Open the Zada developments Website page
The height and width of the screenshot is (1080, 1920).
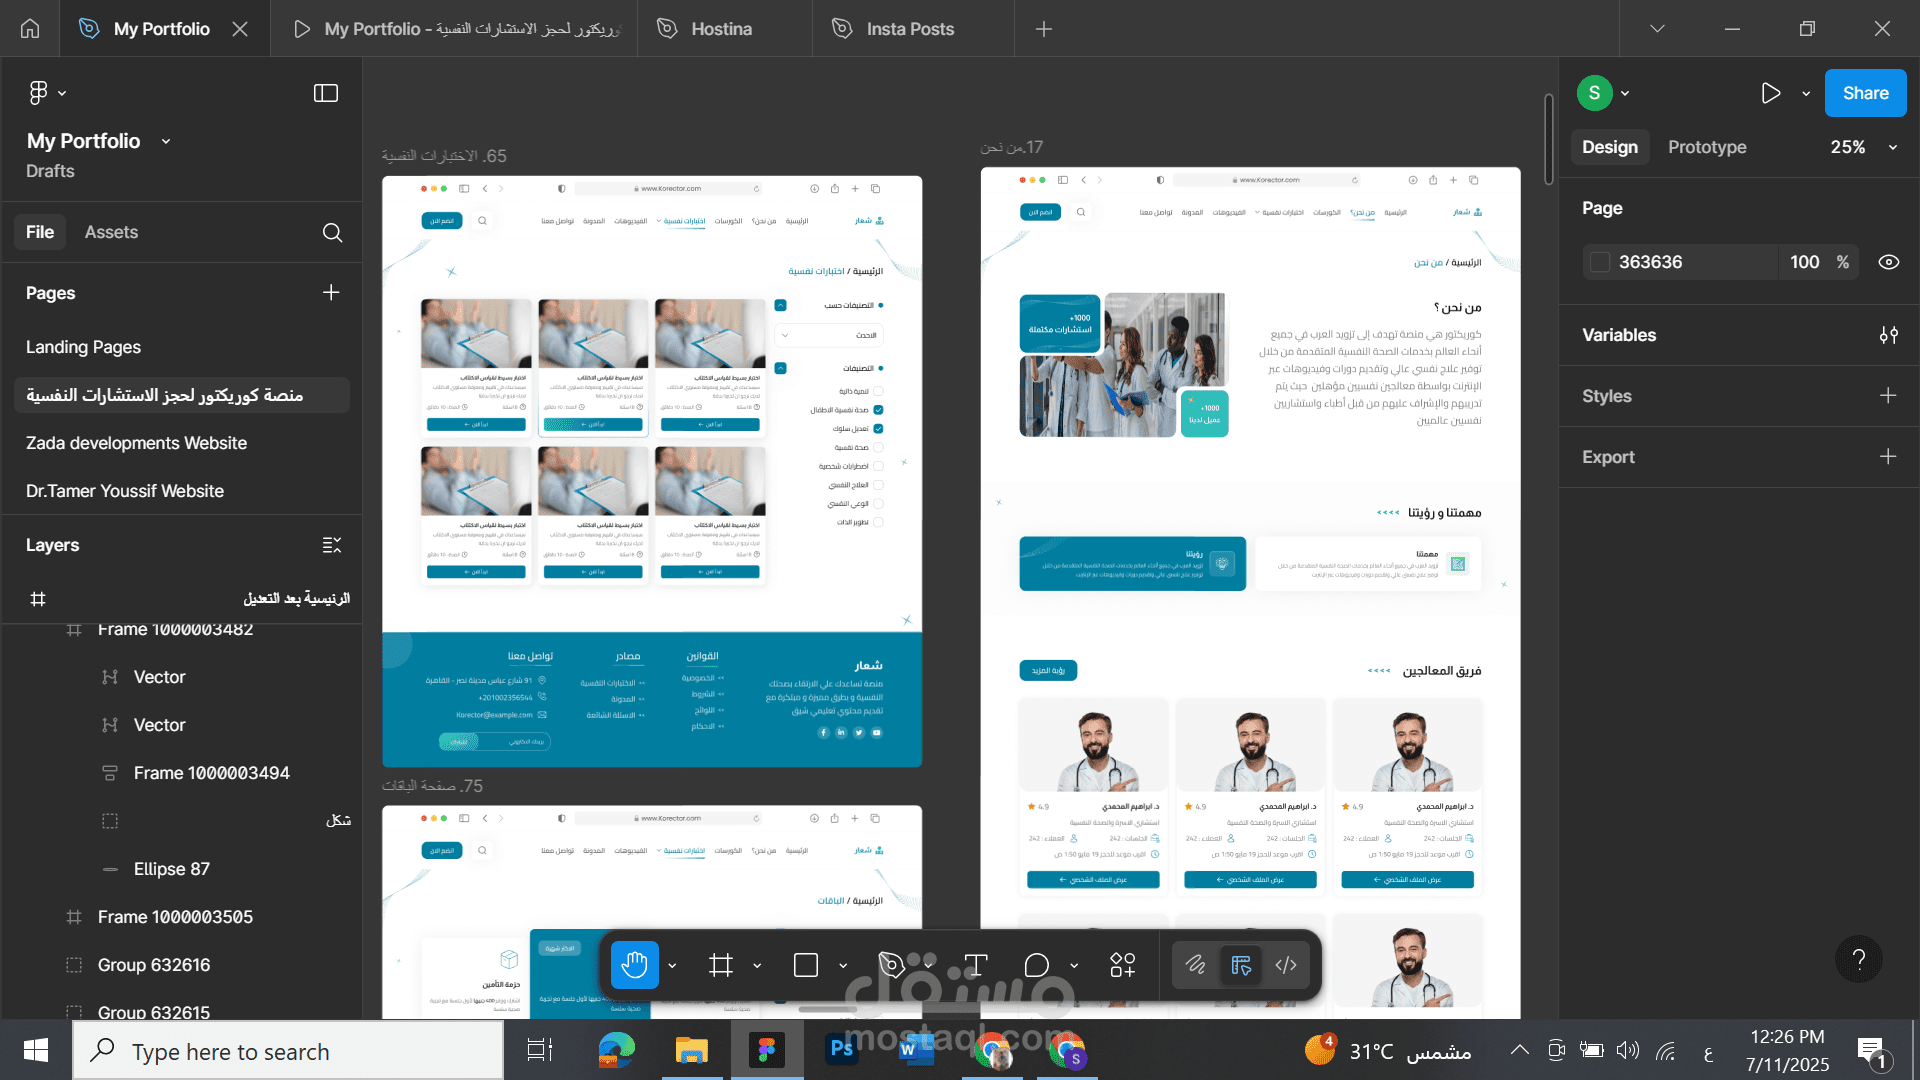[x=136, y=443]
